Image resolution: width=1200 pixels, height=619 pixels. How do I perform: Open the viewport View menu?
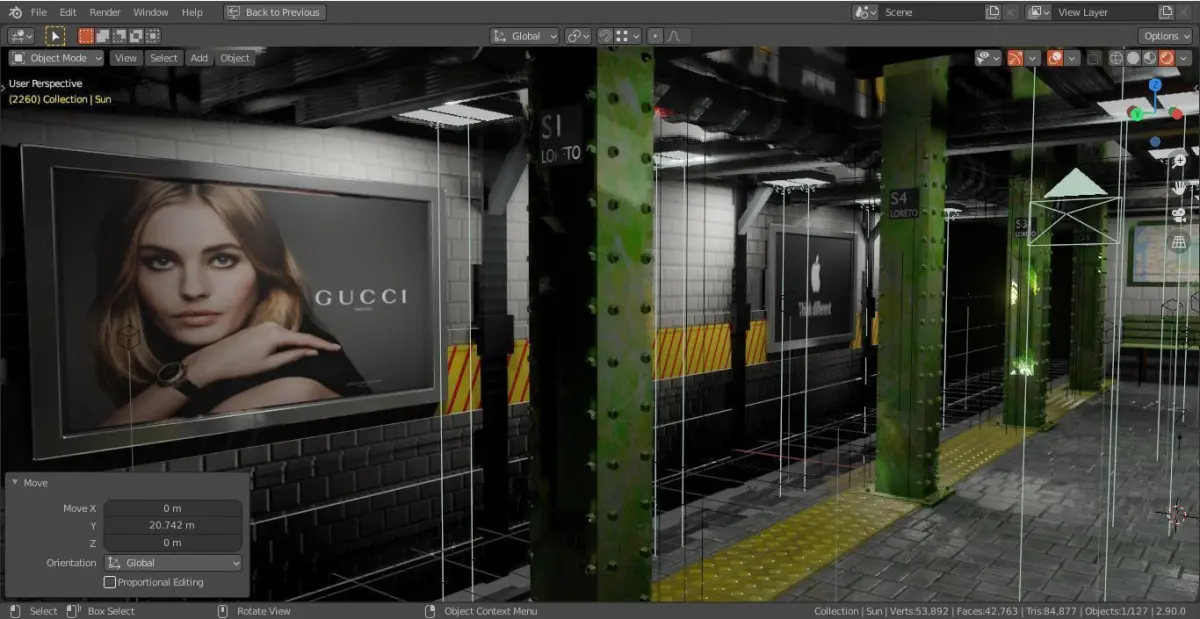pos(125,58)
